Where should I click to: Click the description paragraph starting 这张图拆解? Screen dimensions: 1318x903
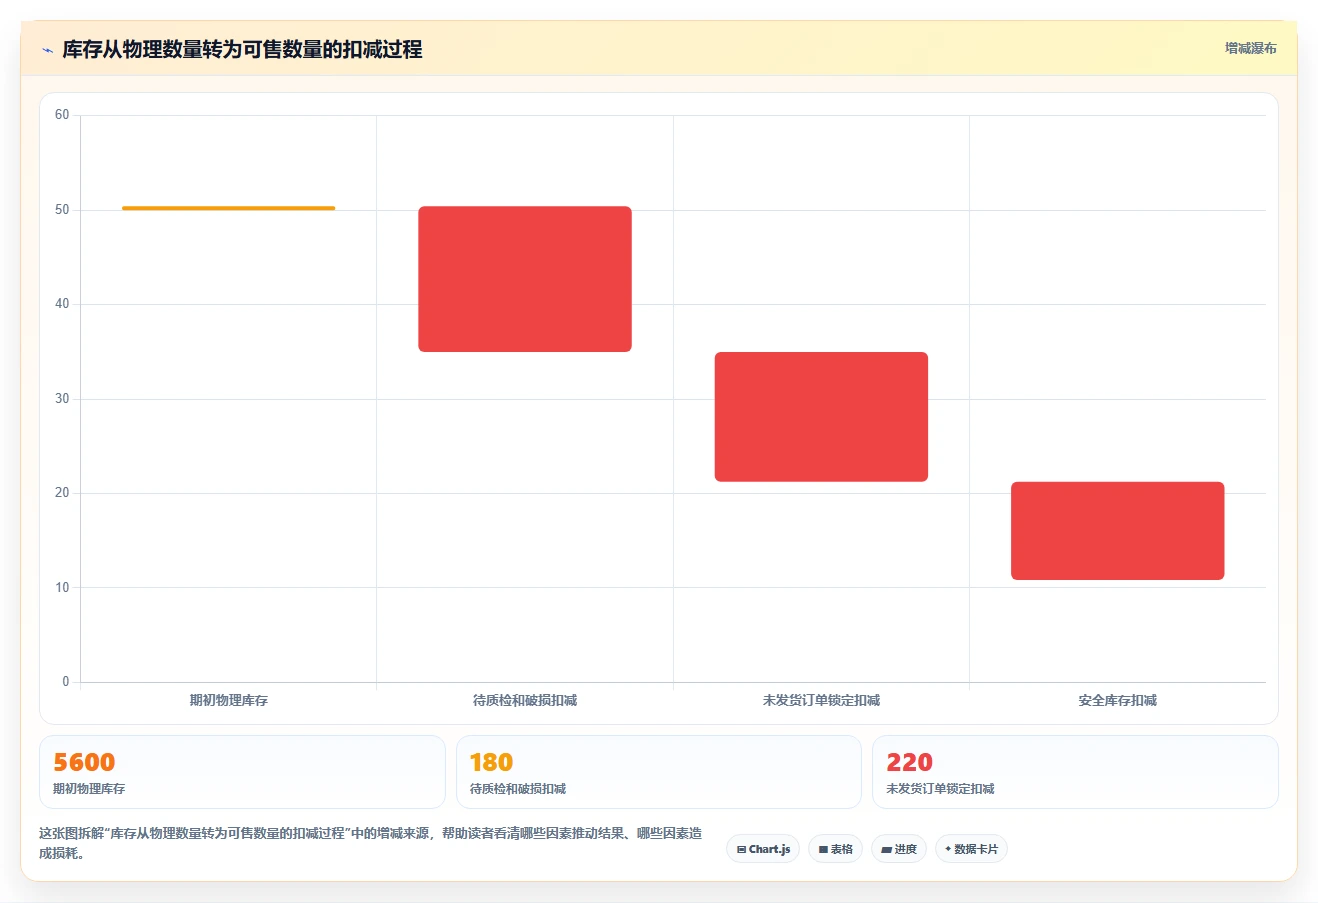[x=370, y=843]
